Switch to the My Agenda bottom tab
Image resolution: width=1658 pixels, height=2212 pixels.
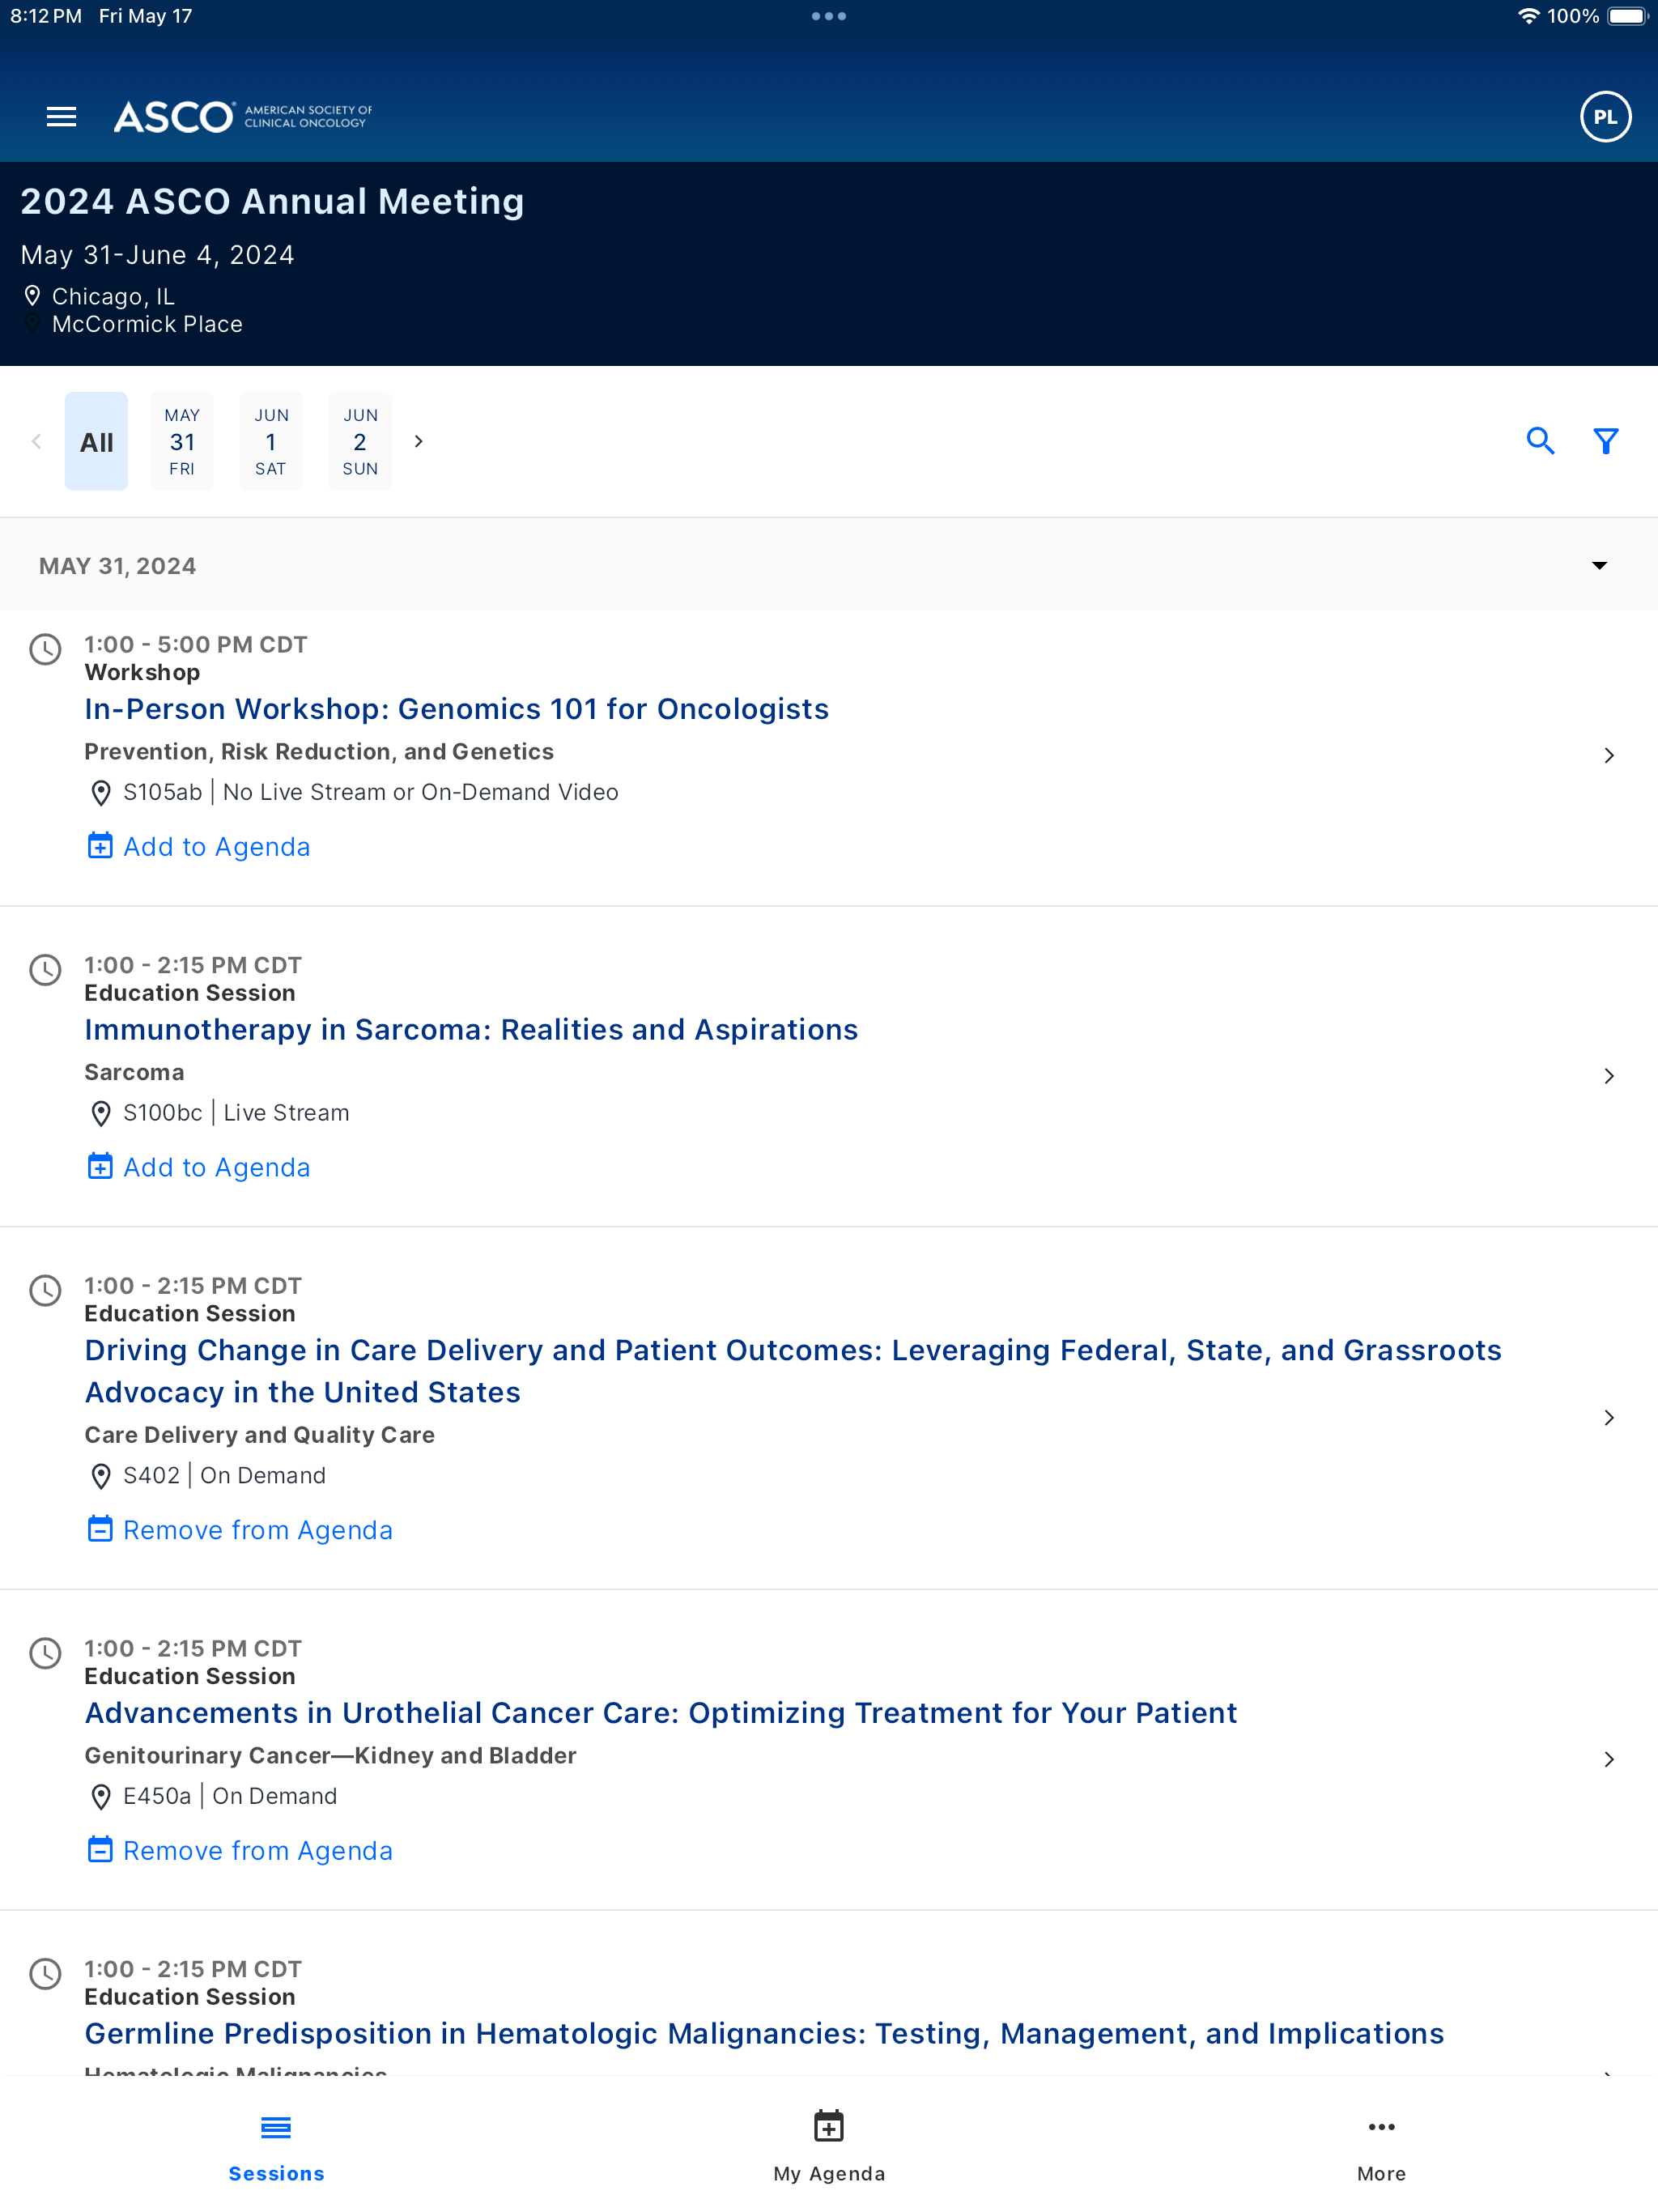click(829, 2147)
